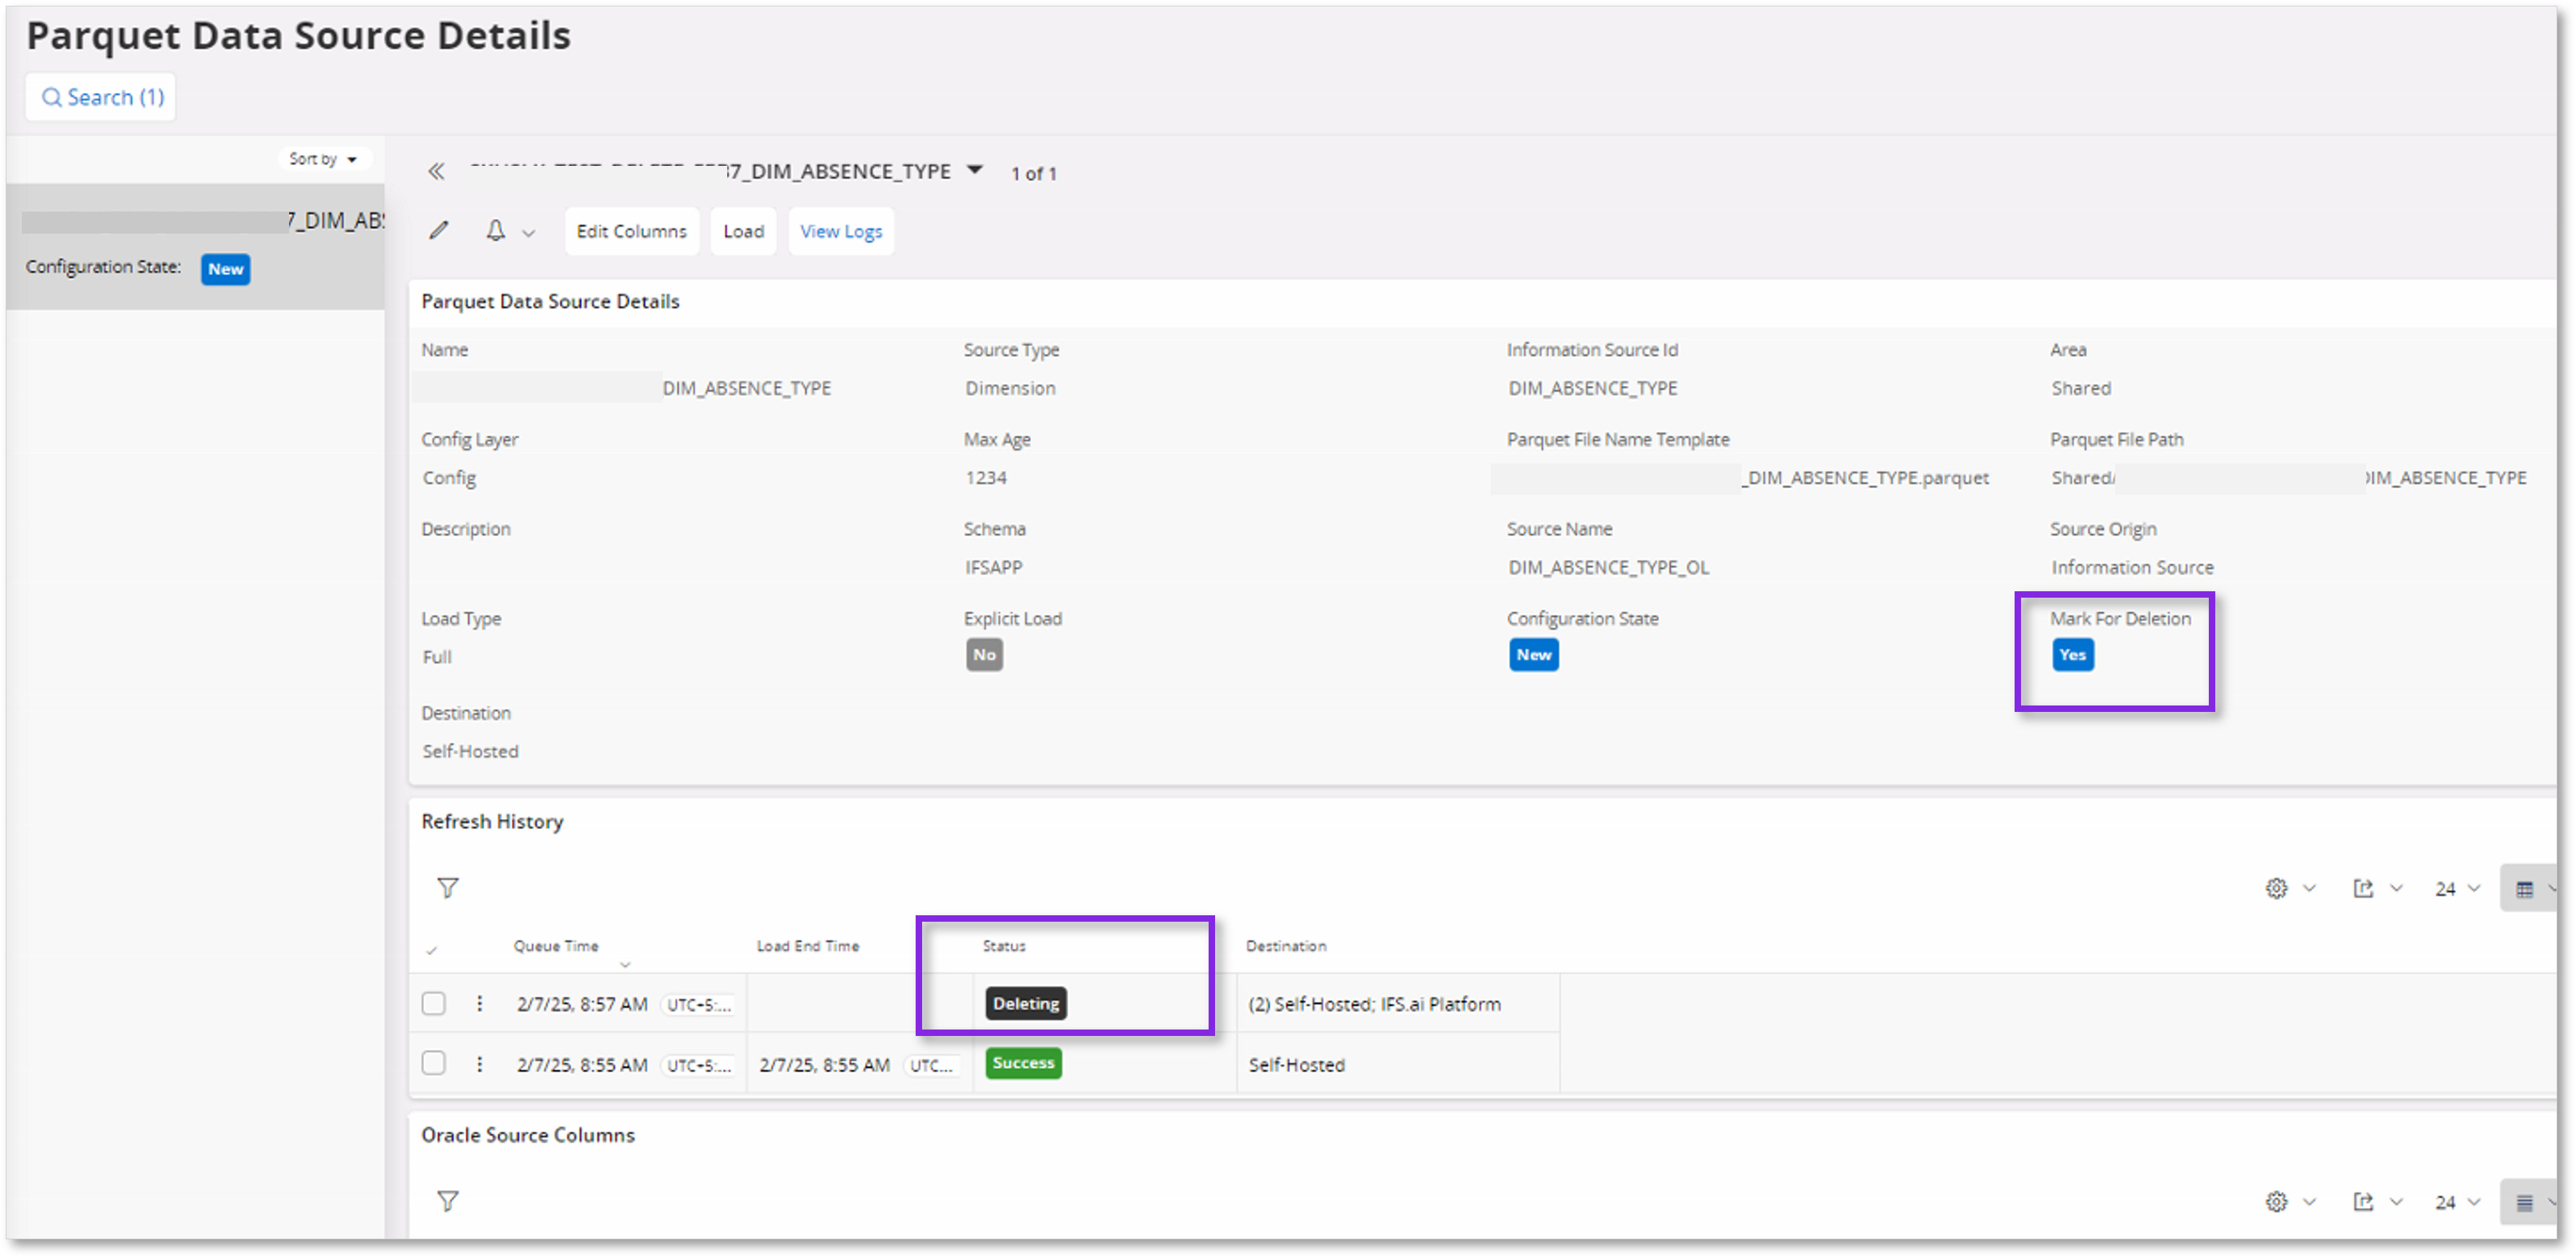
Task: Open the Sort by dropdown
Action: click(322, 159)
